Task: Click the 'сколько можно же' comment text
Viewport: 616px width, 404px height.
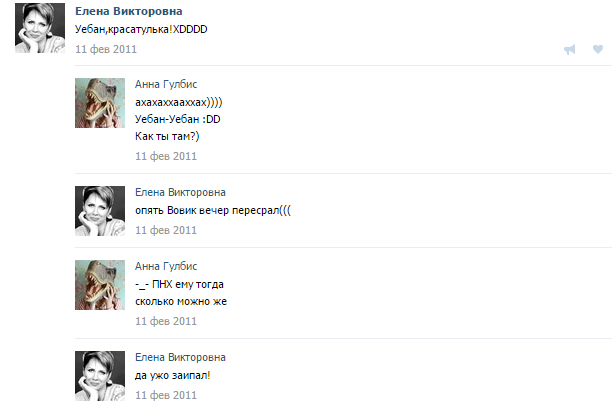Action: coord(181,301)
